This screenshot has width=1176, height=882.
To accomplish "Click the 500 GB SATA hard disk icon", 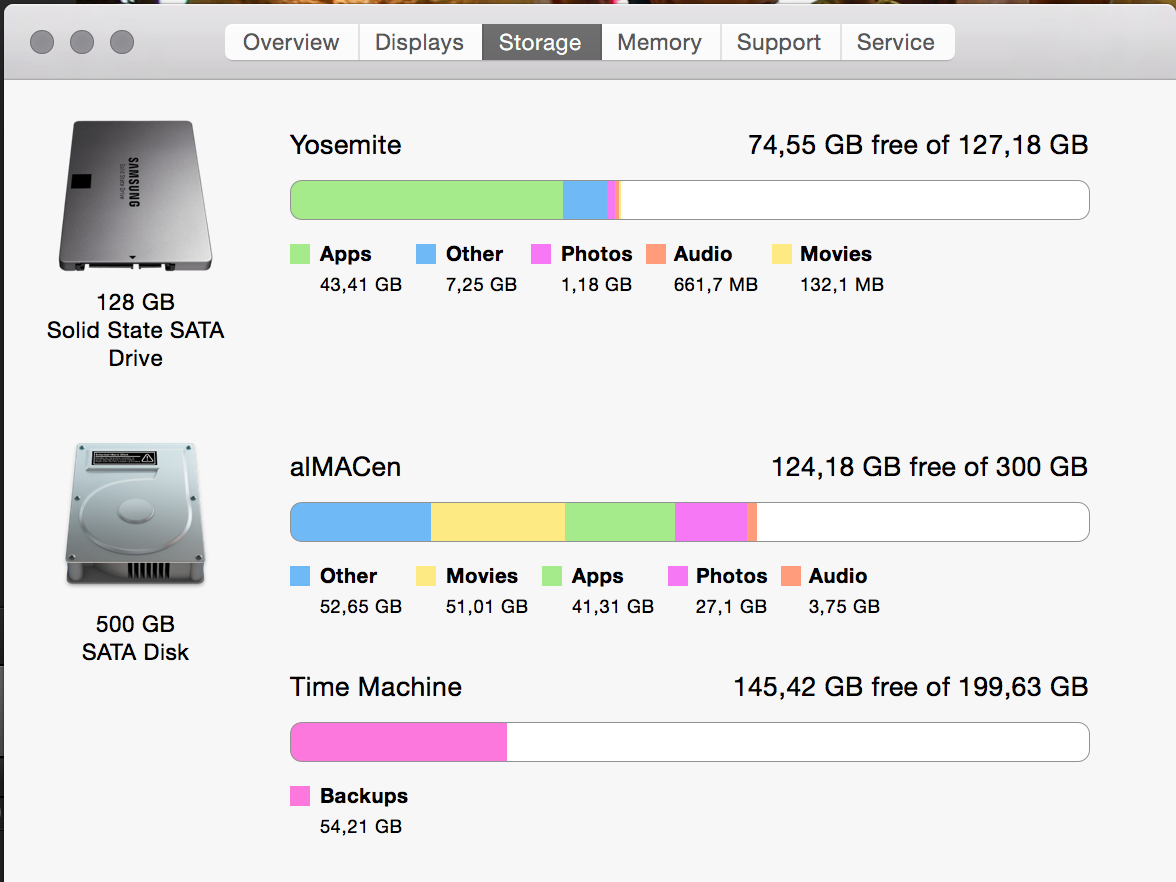I will tap(136, 514).
